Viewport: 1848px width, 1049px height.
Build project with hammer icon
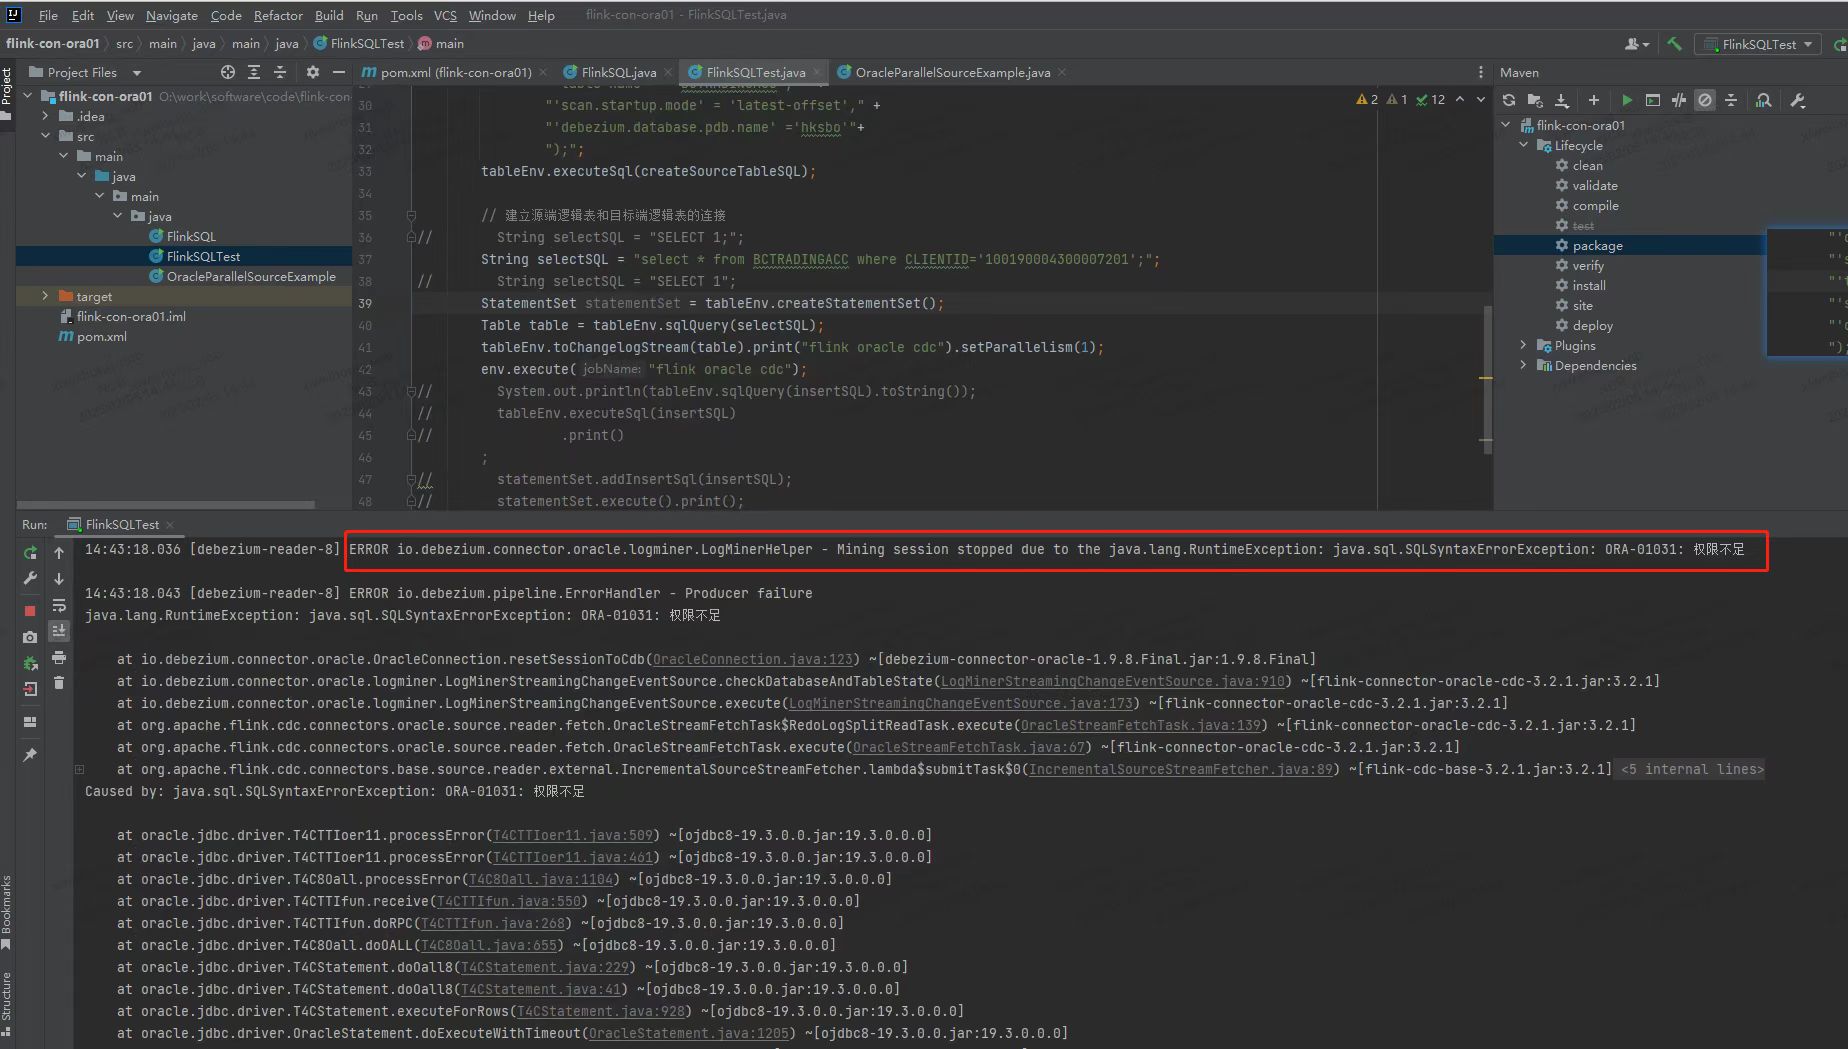pyautogui.click(x=1674, y=44)
